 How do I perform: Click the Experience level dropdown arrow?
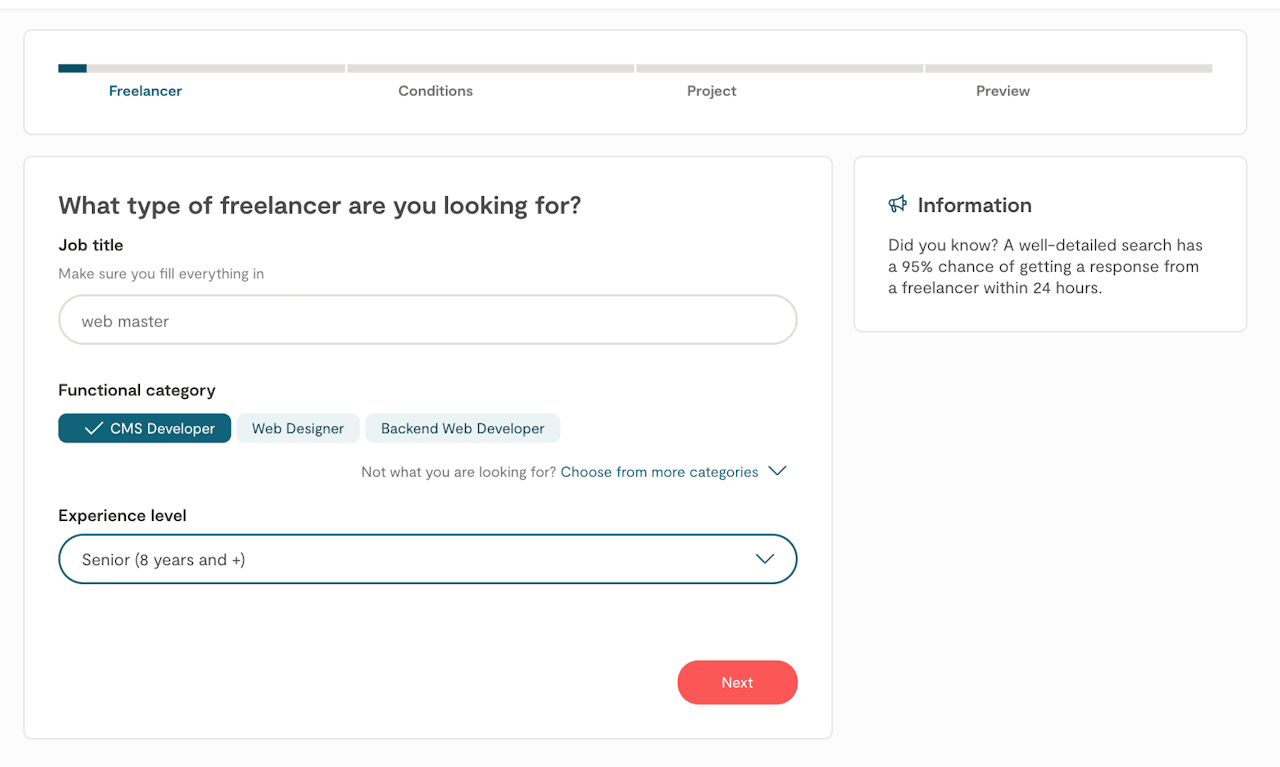pos(765,559)
